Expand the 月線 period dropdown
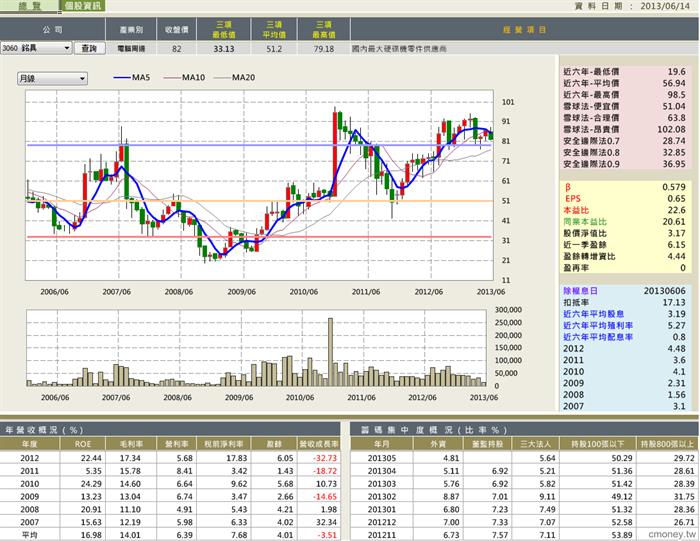 52,79
